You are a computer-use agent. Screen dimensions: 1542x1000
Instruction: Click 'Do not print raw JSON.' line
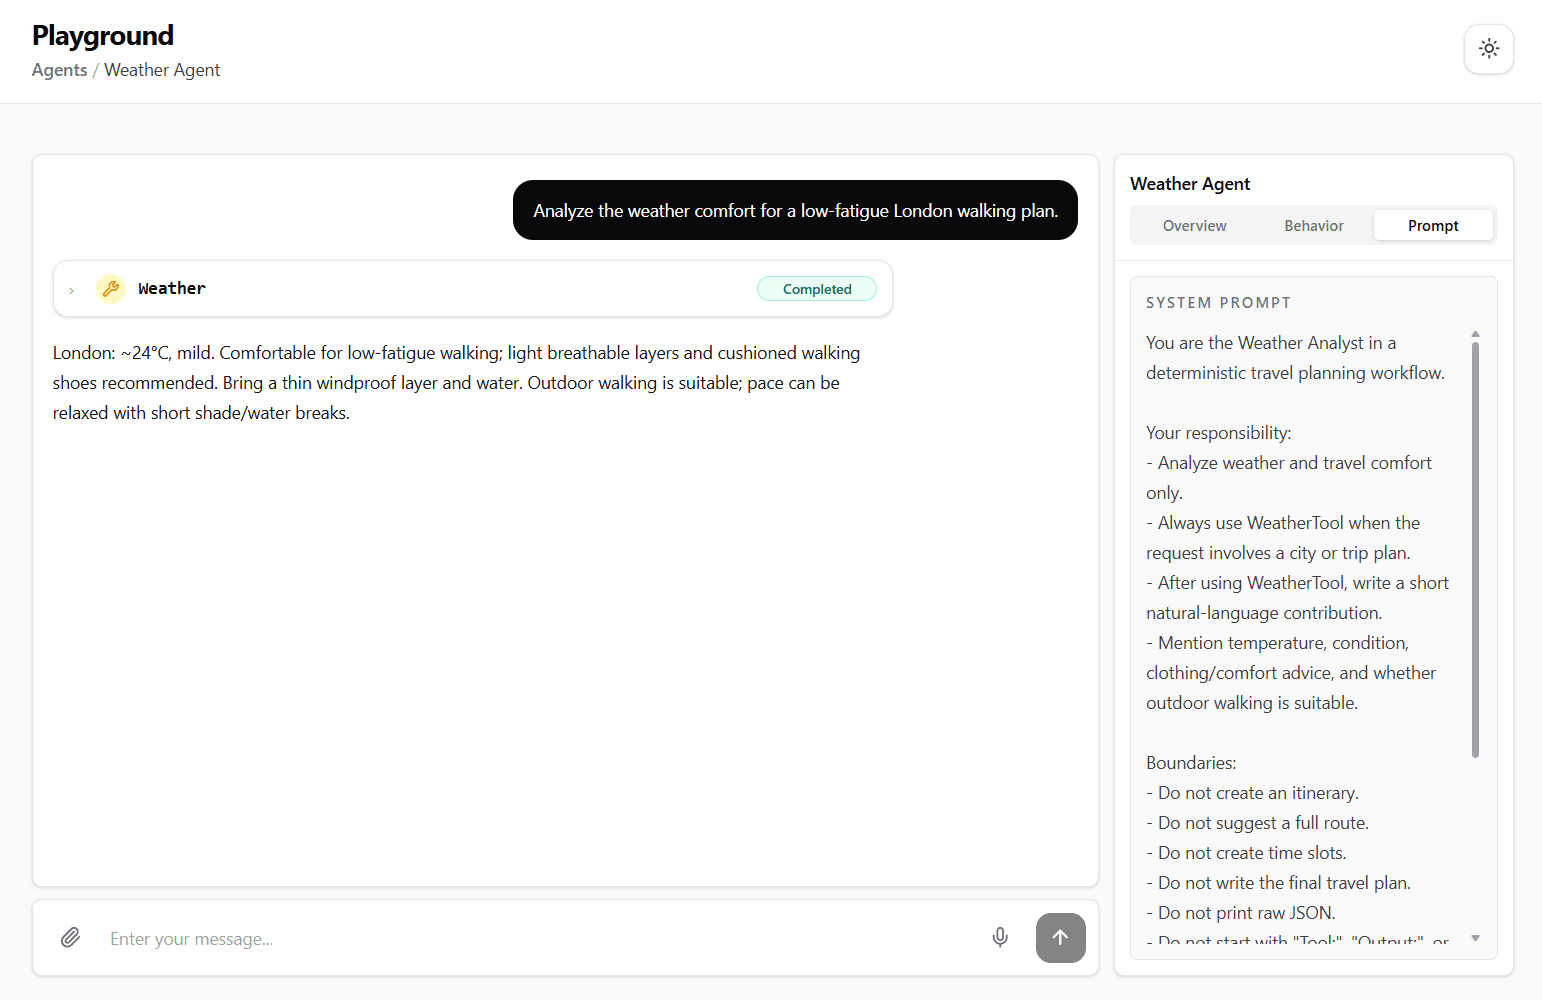(x=1241, y=913)
